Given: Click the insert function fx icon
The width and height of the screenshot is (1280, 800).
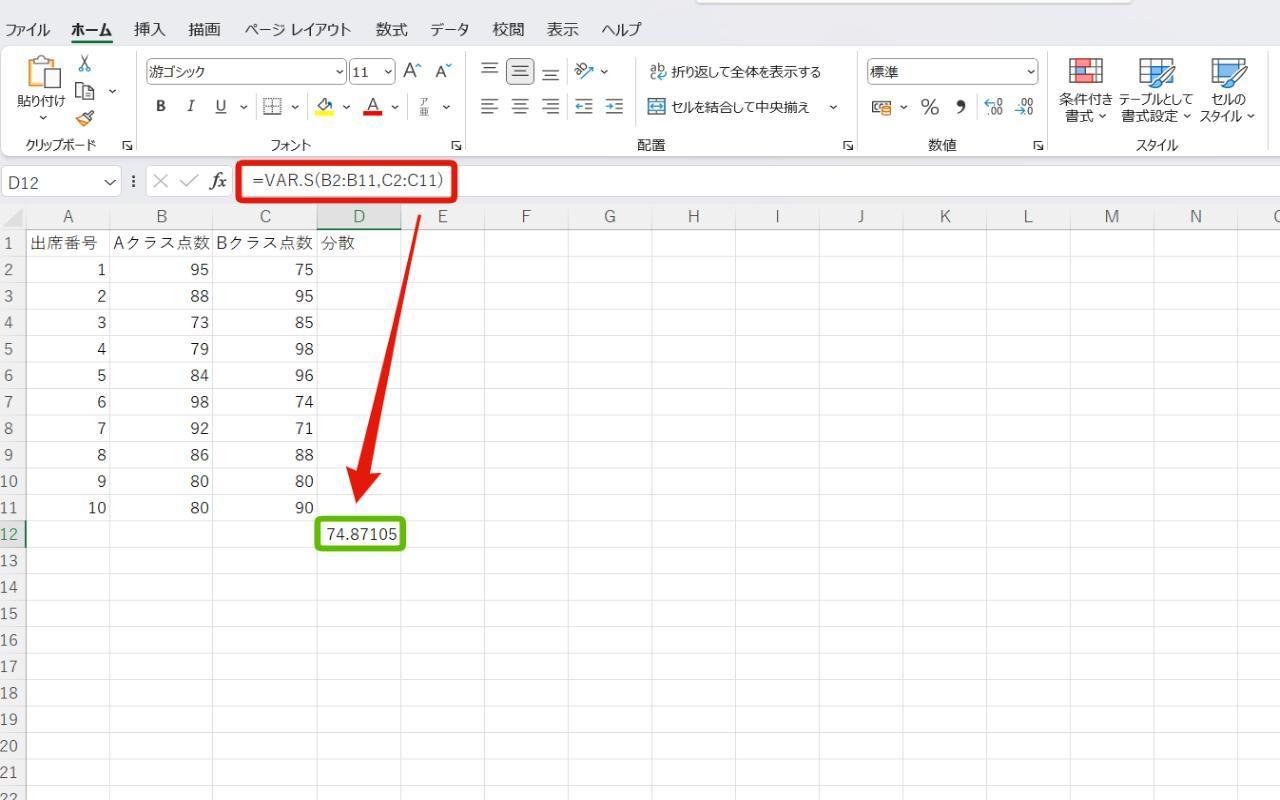Looking at the screenshot, I should 218,181.
